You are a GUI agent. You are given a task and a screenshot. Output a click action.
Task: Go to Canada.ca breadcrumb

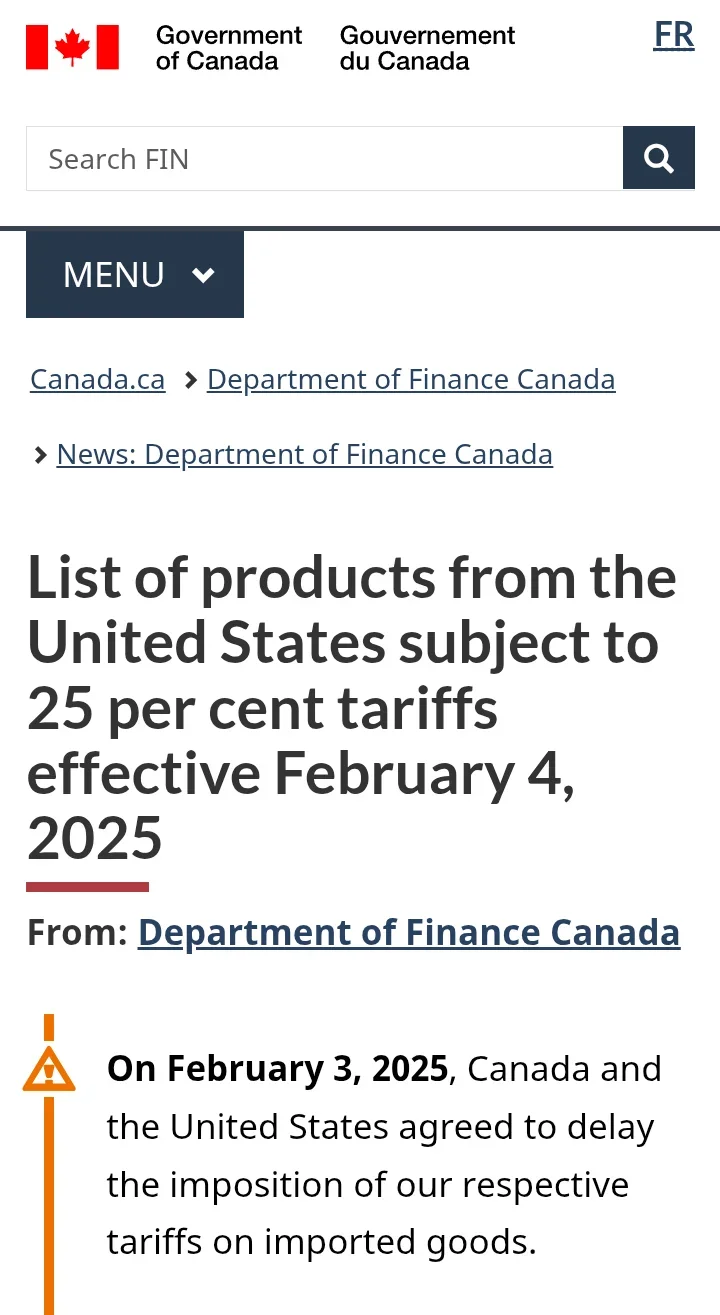97,380
